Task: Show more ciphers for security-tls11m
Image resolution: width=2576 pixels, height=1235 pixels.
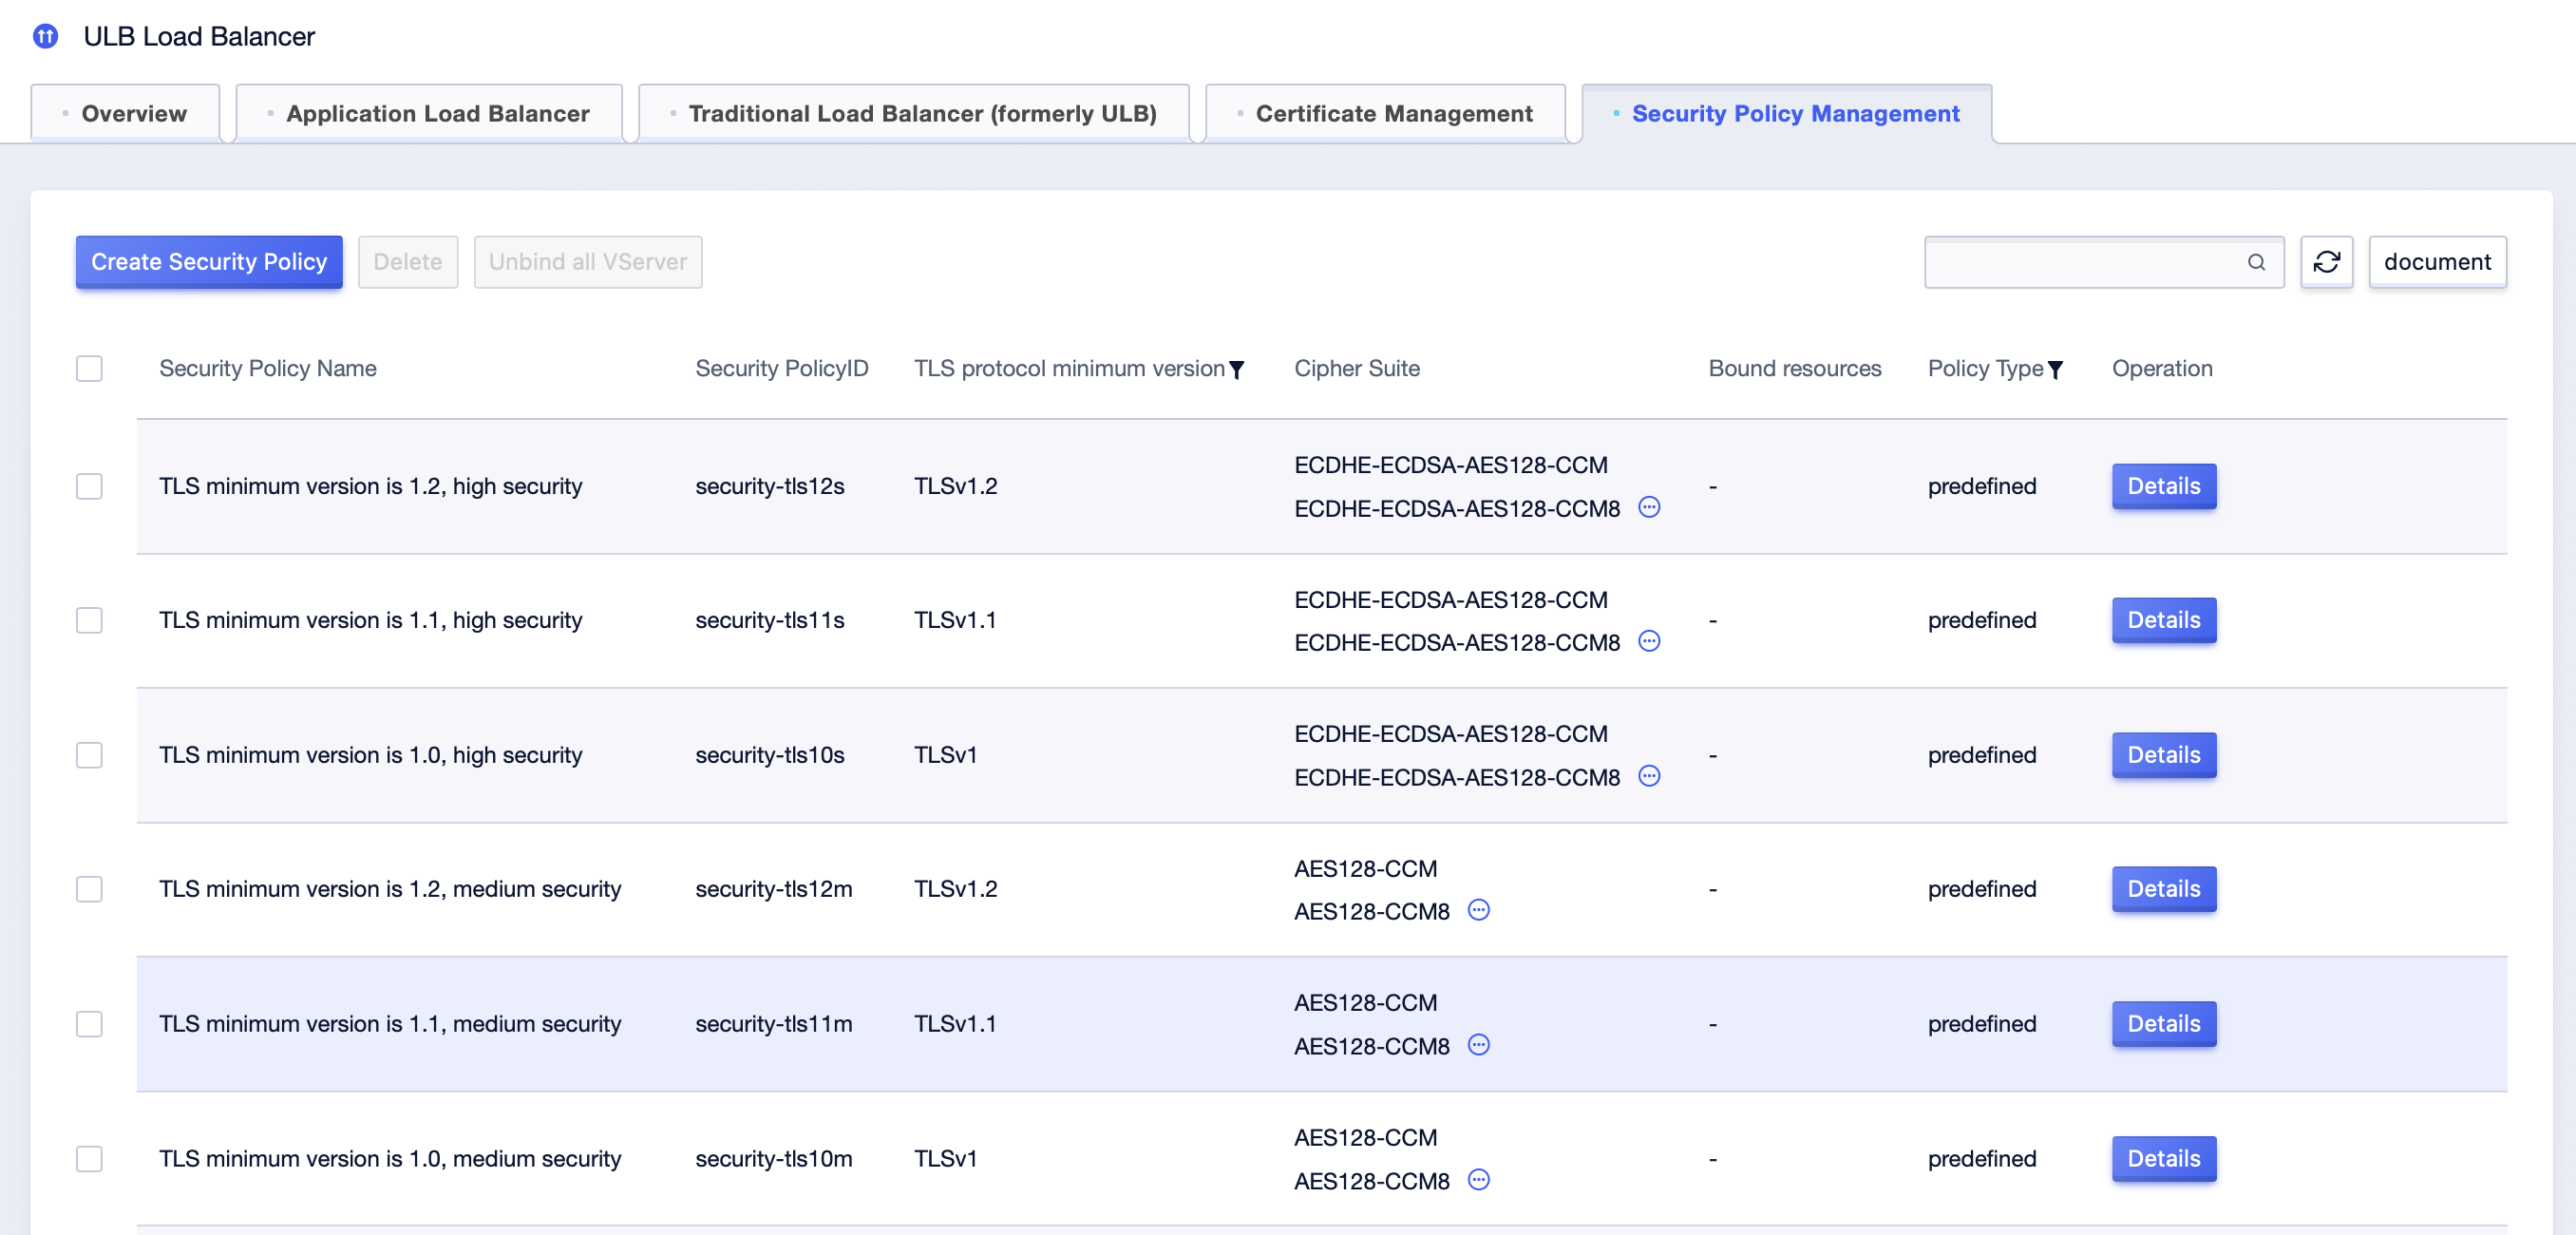Action: 1478,1045
